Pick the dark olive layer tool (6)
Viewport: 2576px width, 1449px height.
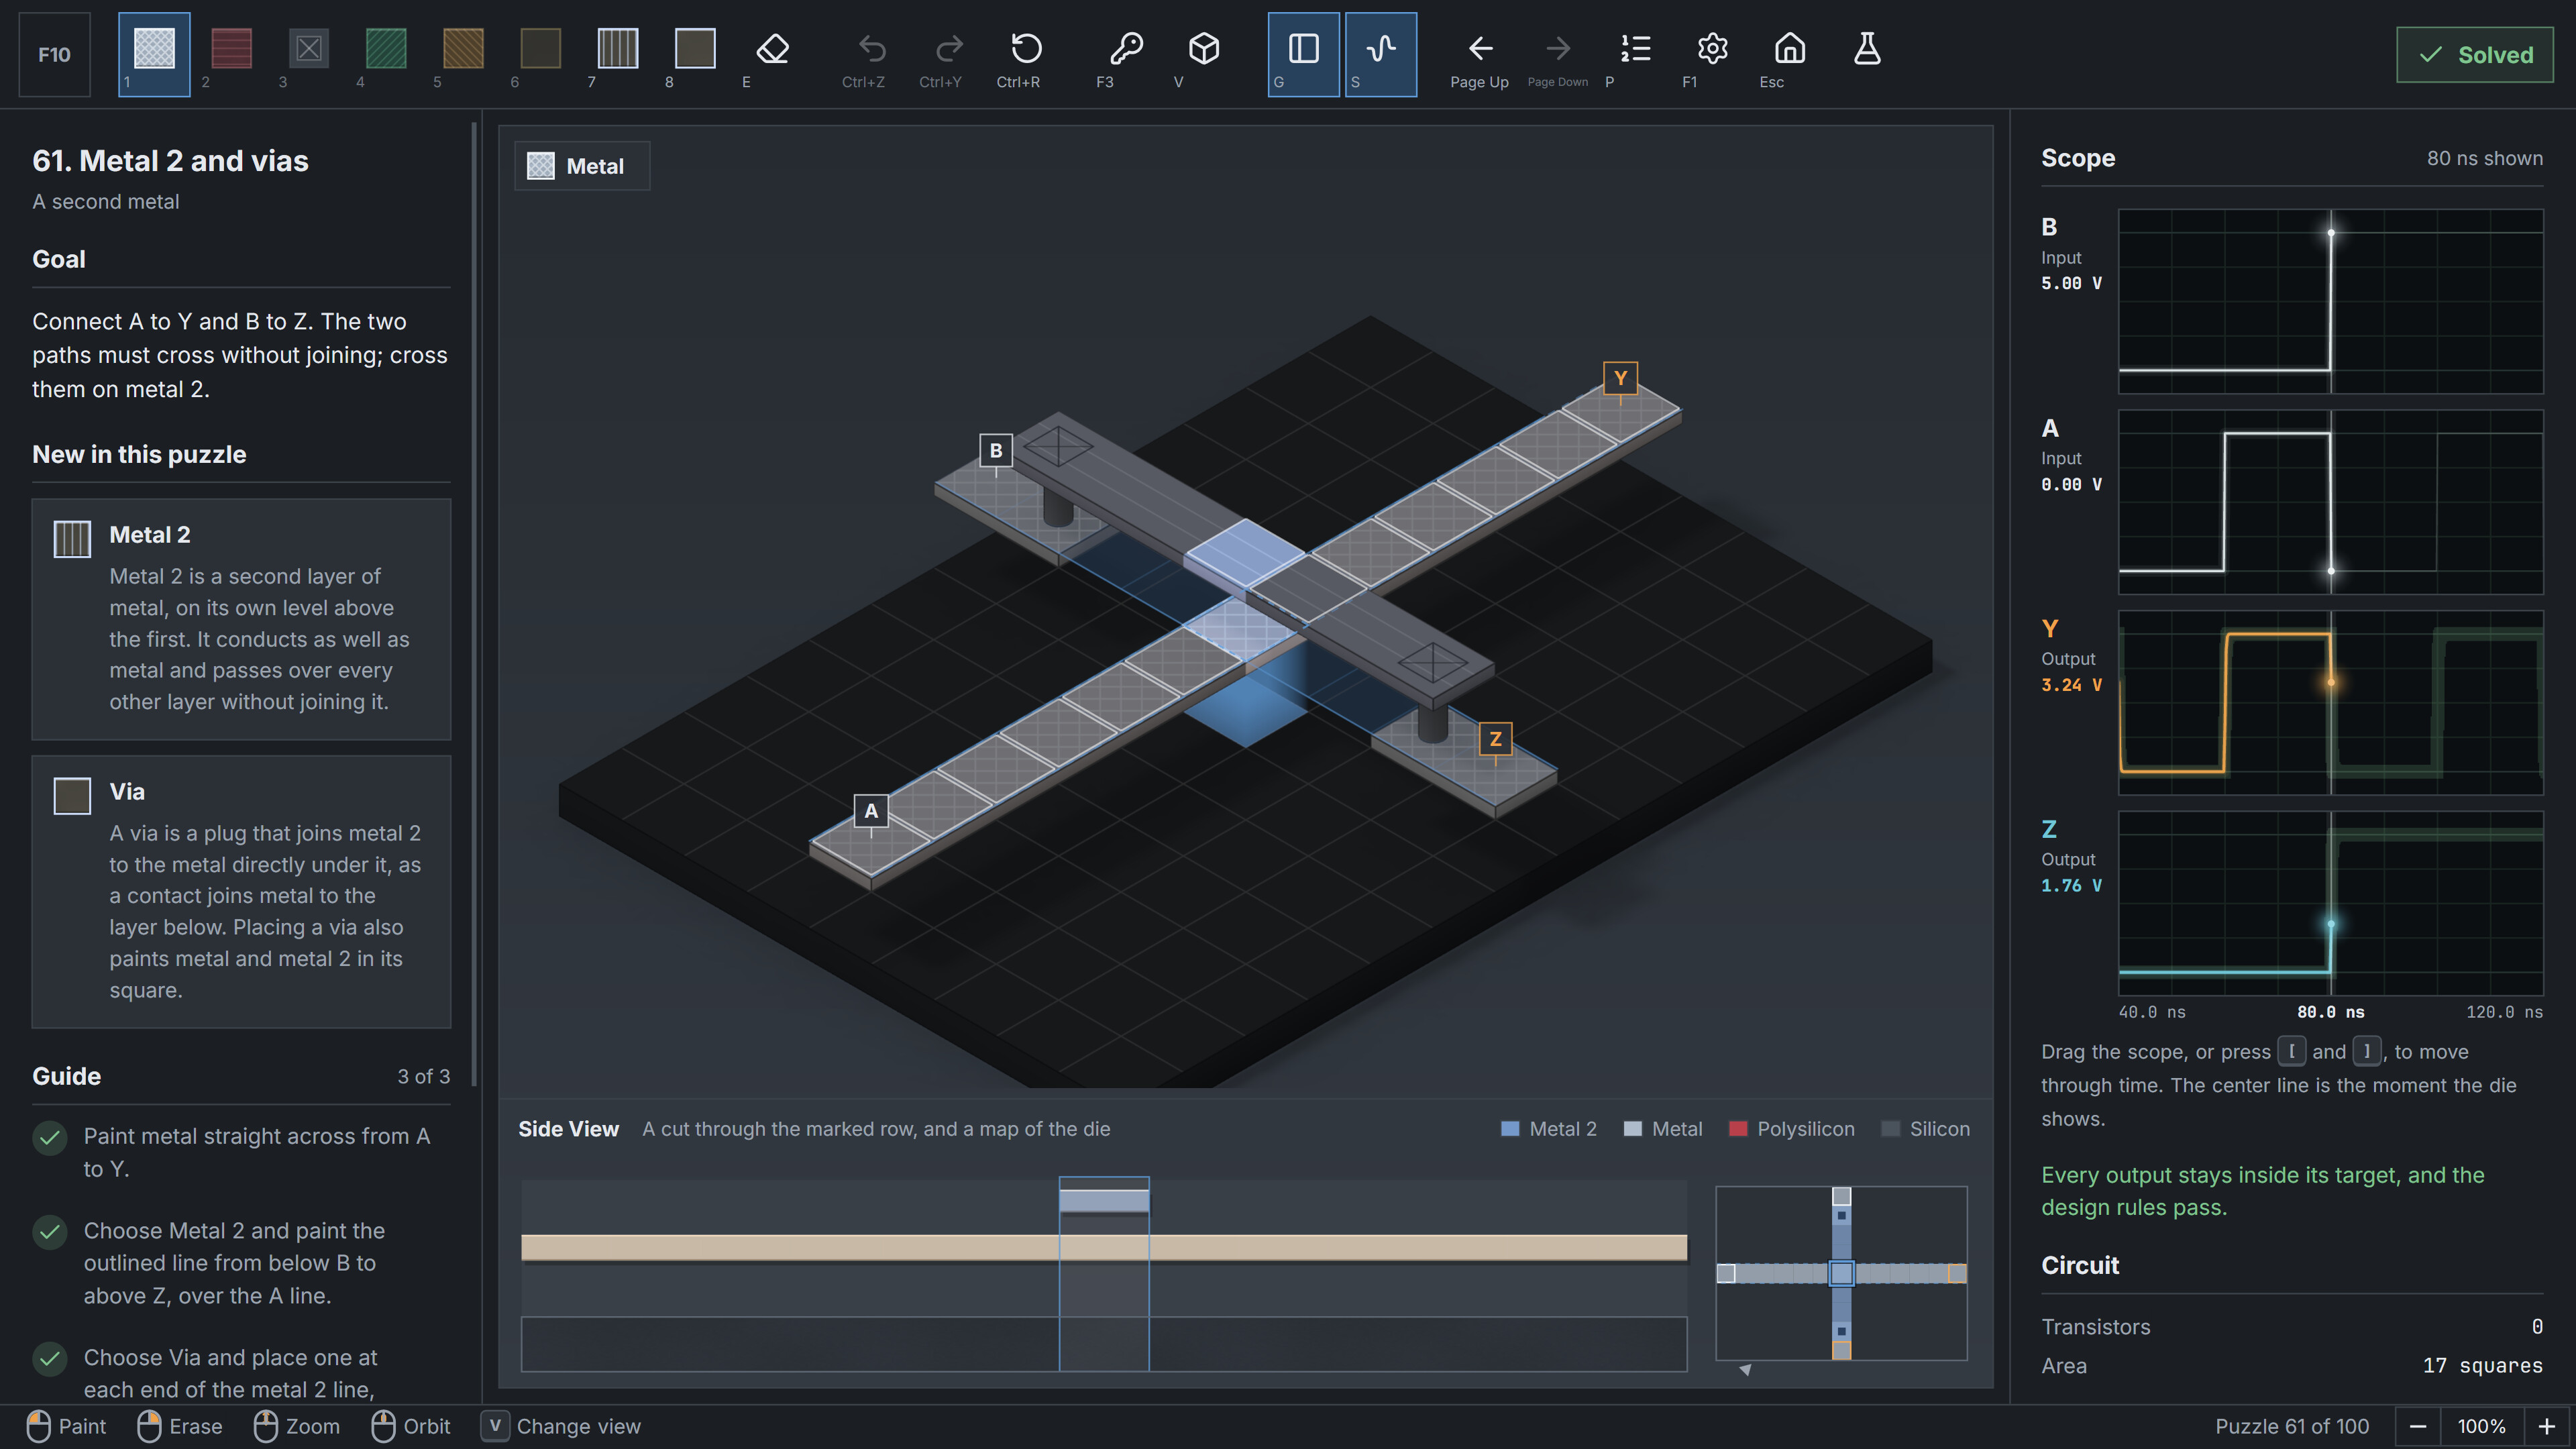pyautogui.click(x=540, y=54)
